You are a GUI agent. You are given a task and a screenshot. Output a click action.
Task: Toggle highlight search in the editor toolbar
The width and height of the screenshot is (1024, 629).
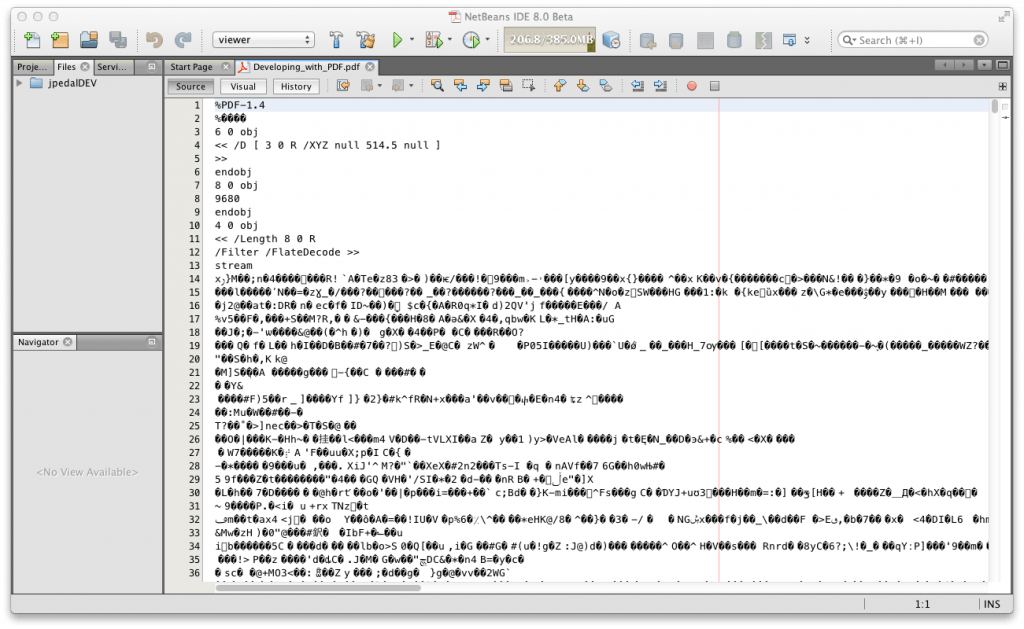505,86
